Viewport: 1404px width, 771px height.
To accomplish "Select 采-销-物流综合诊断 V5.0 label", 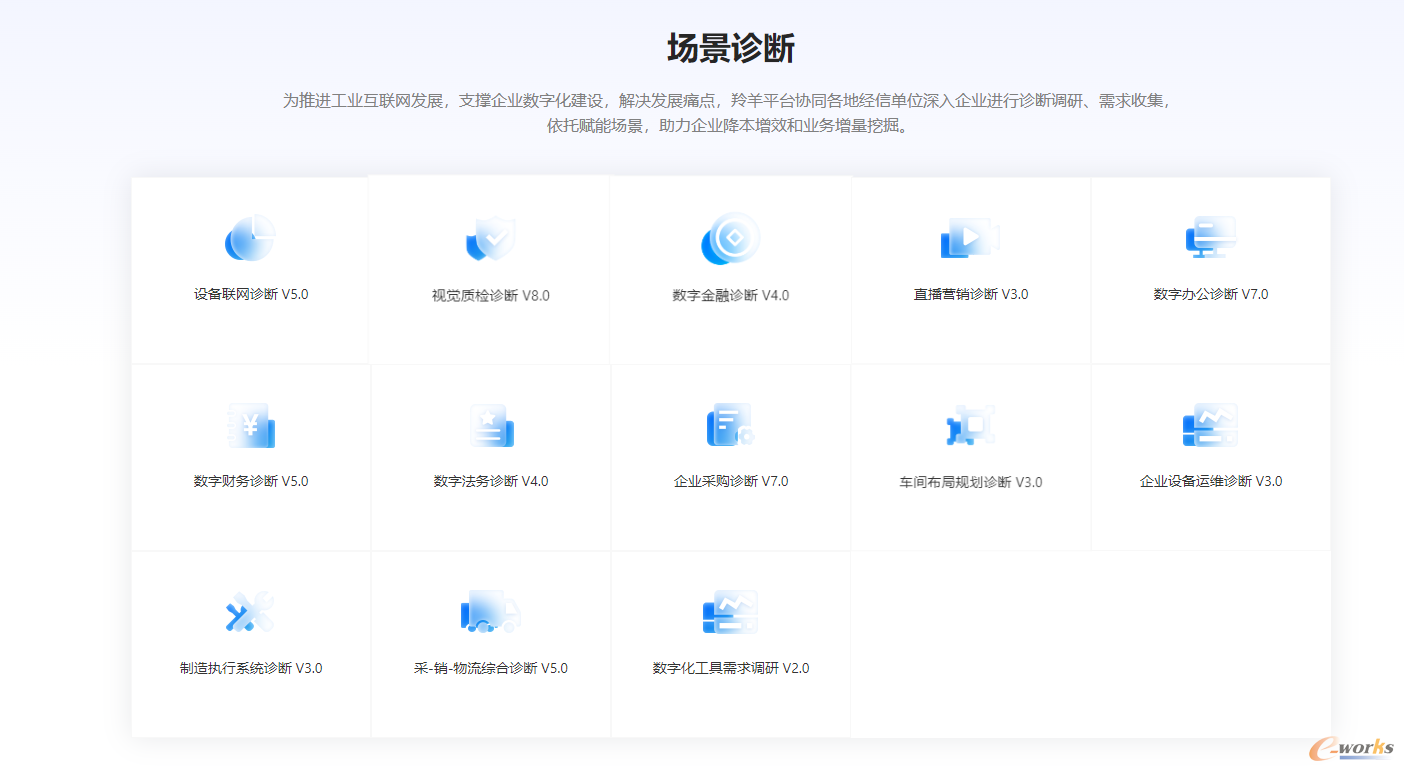I will 491,668.
